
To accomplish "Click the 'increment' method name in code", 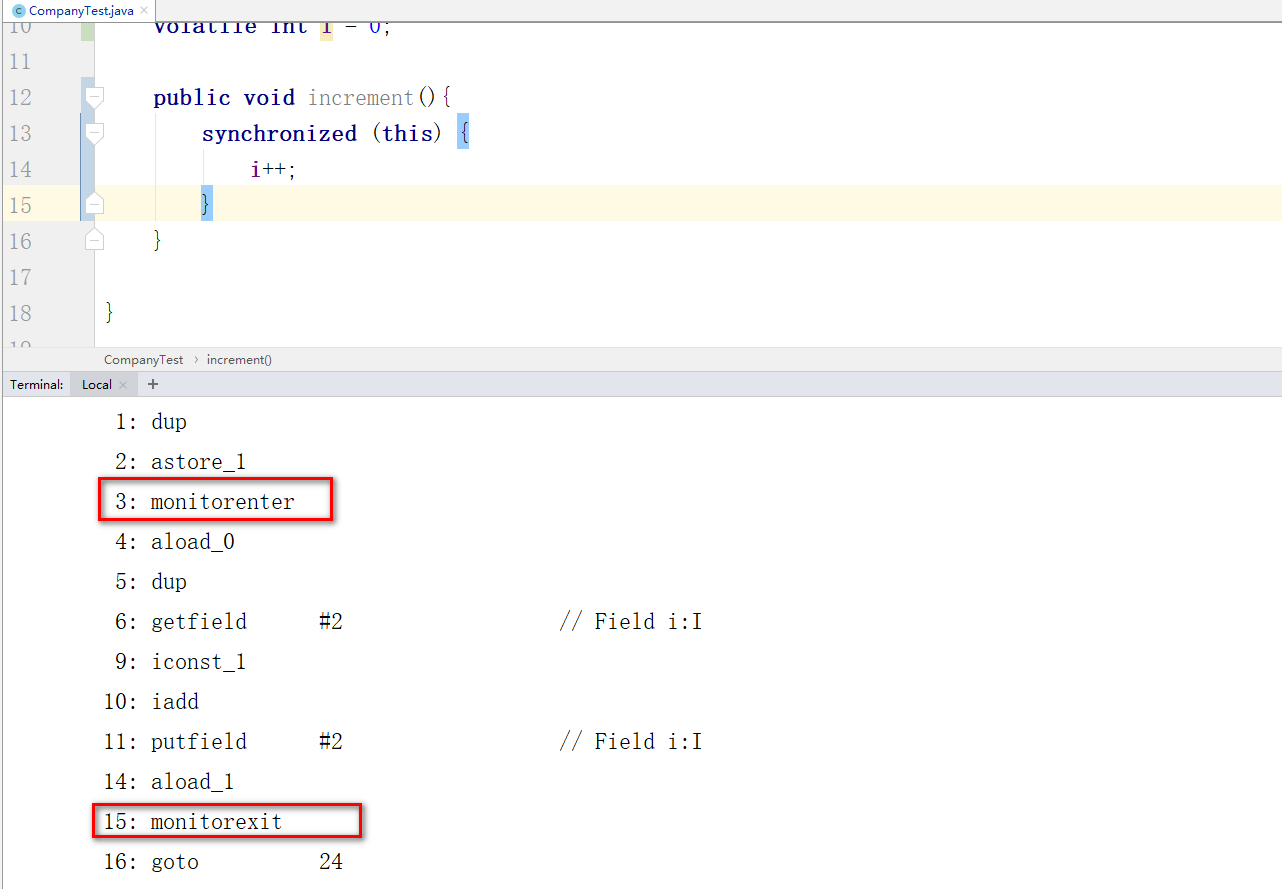I will (x=361, y=97).
